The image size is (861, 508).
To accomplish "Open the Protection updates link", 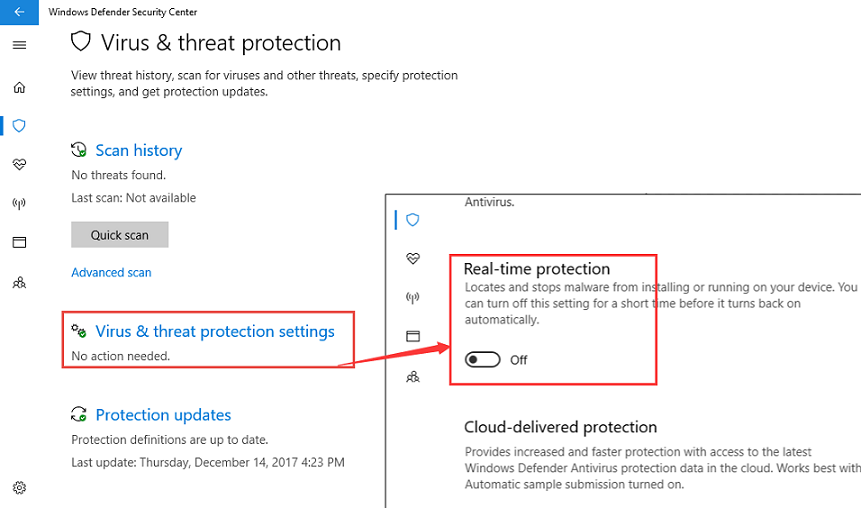I will pyautogui.click(x=163, y=415).
